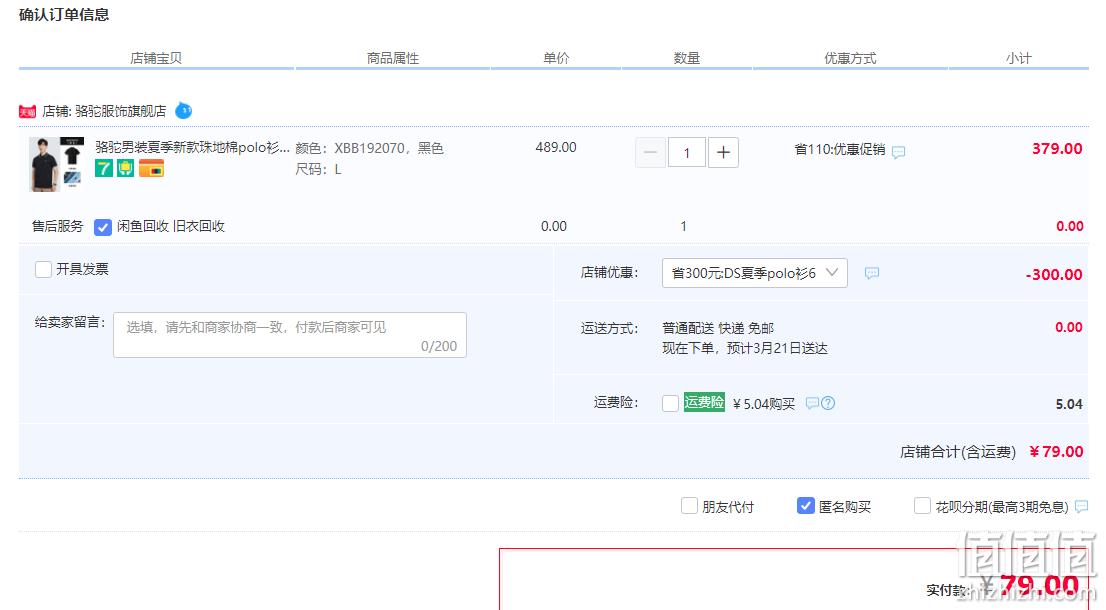Tick the 朋友代付 checkbox
The image size is (1106, 610).
[x=689, y=506]
